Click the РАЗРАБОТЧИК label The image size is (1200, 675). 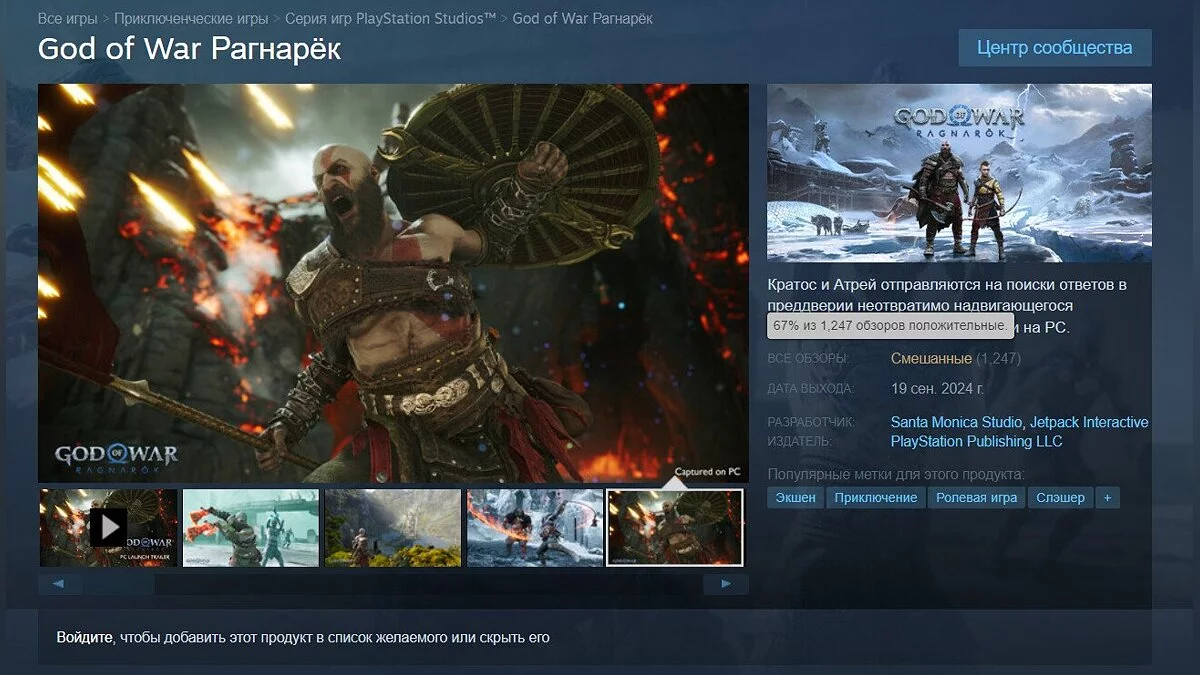810,422
